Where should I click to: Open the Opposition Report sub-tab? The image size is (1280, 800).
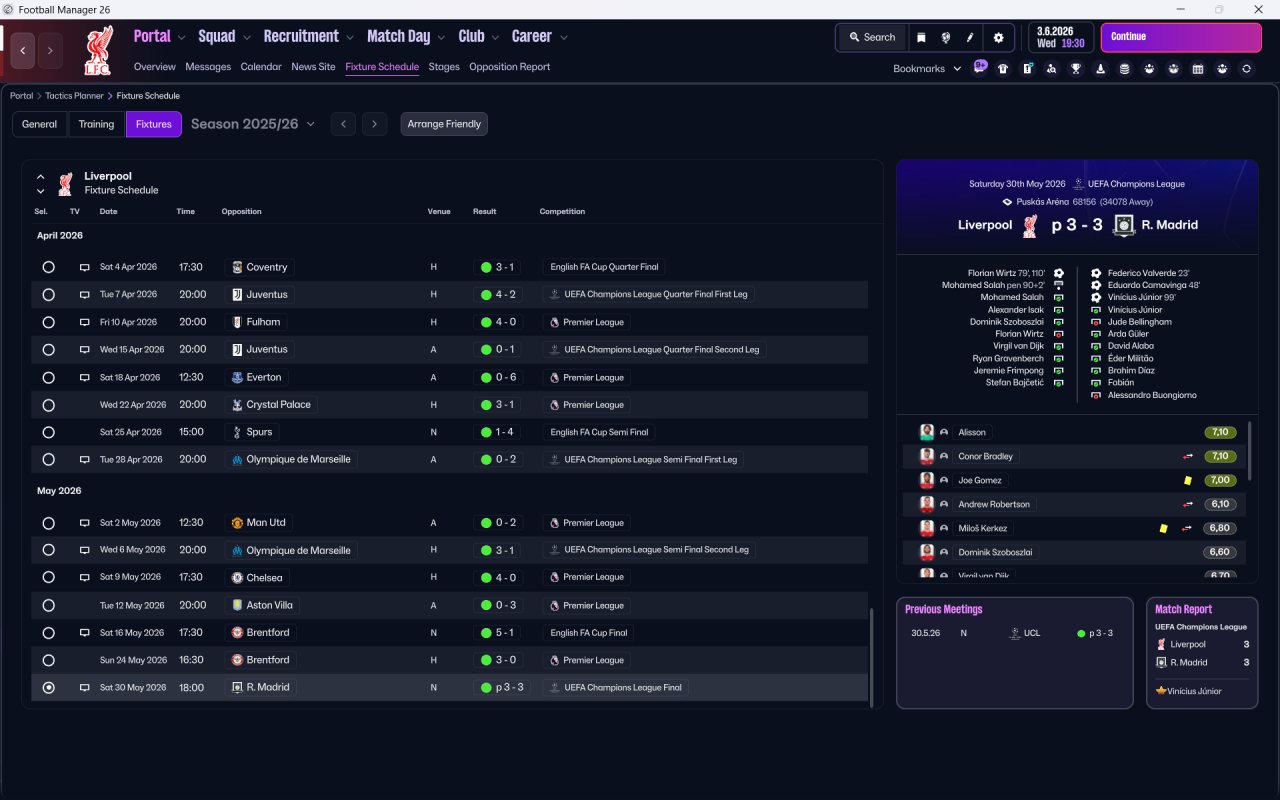[x=509, y=67]
